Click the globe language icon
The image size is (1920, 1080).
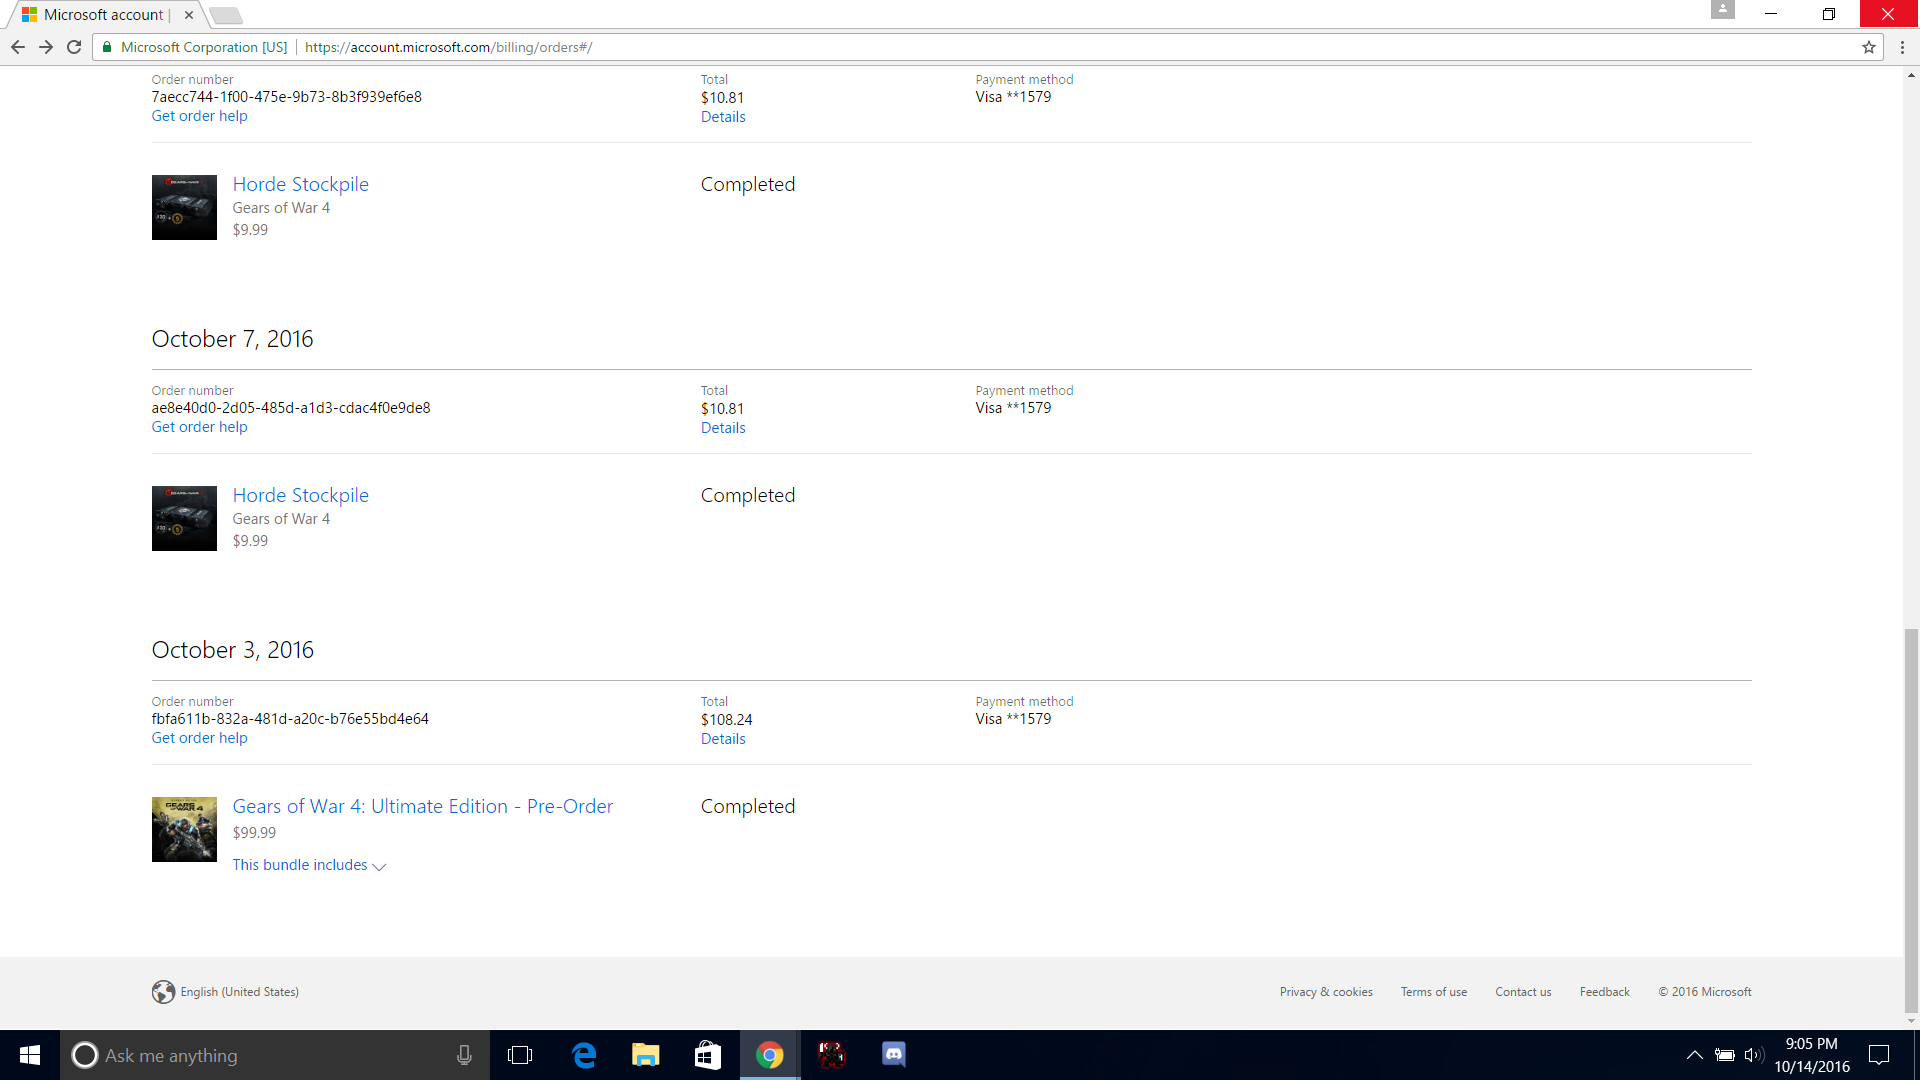[x=163, y=992]
